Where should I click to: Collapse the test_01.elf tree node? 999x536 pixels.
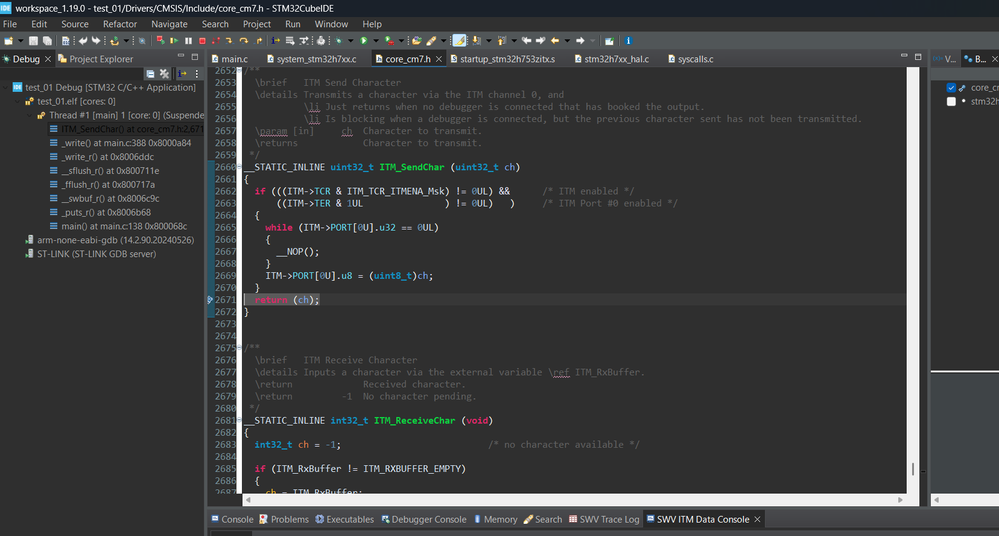[18, 101]
